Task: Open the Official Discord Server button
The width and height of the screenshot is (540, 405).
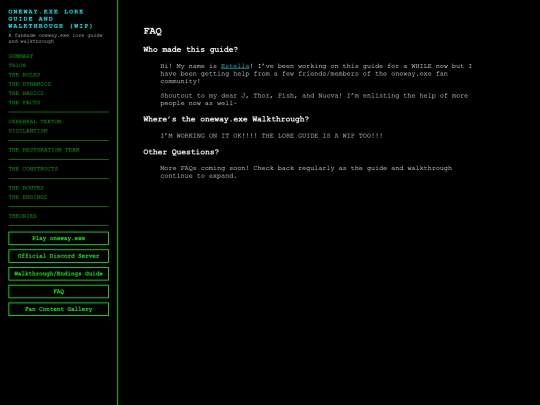Action: click(59, 256)
